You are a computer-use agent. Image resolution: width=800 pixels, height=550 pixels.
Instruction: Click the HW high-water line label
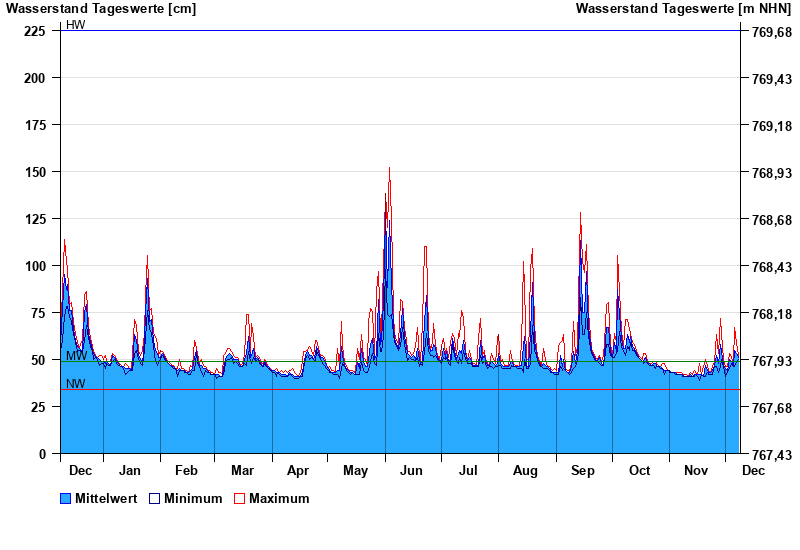(x=76, y=25)
